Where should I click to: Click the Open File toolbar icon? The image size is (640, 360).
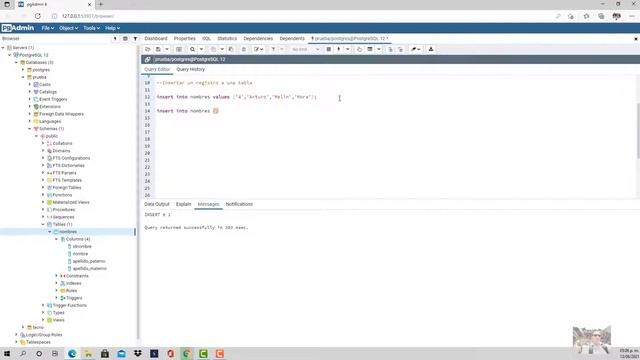148,49
